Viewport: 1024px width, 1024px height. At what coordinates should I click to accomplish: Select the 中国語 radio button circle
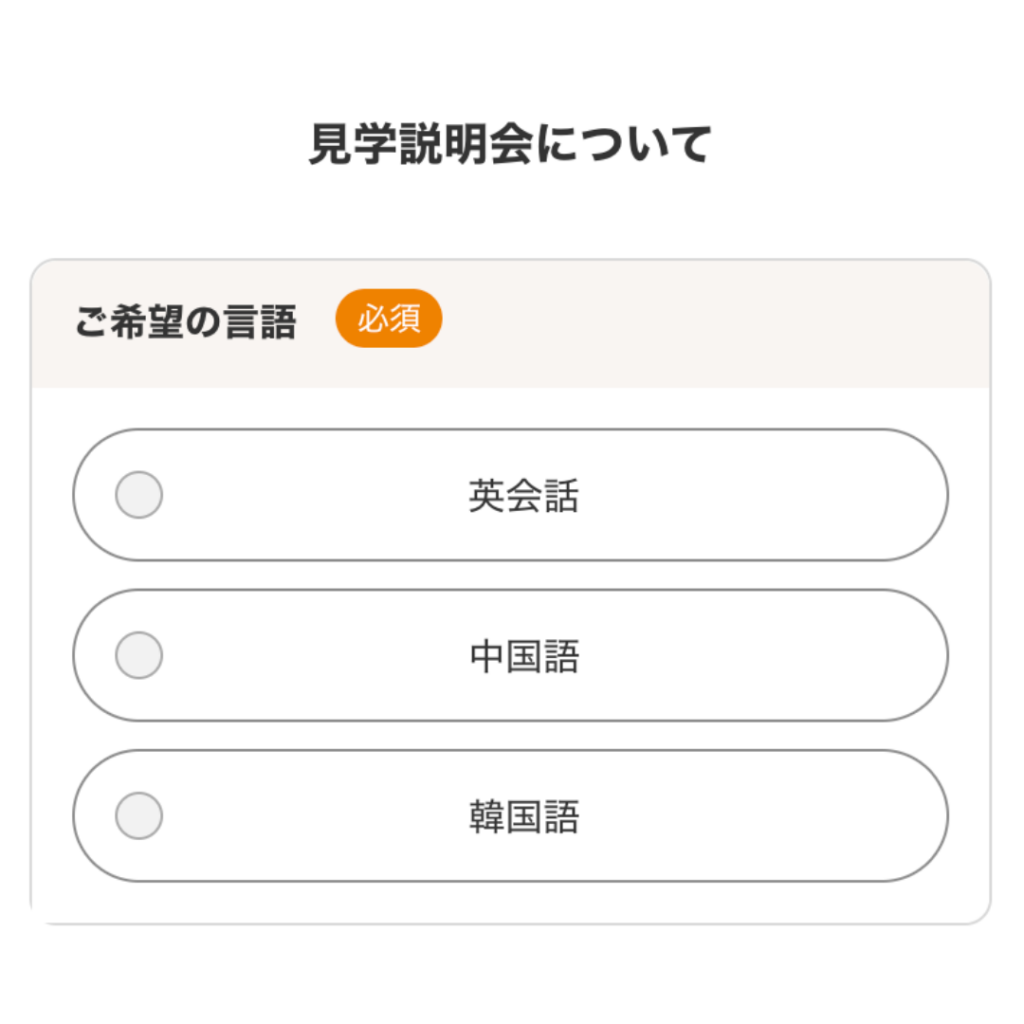click(139, 656)
